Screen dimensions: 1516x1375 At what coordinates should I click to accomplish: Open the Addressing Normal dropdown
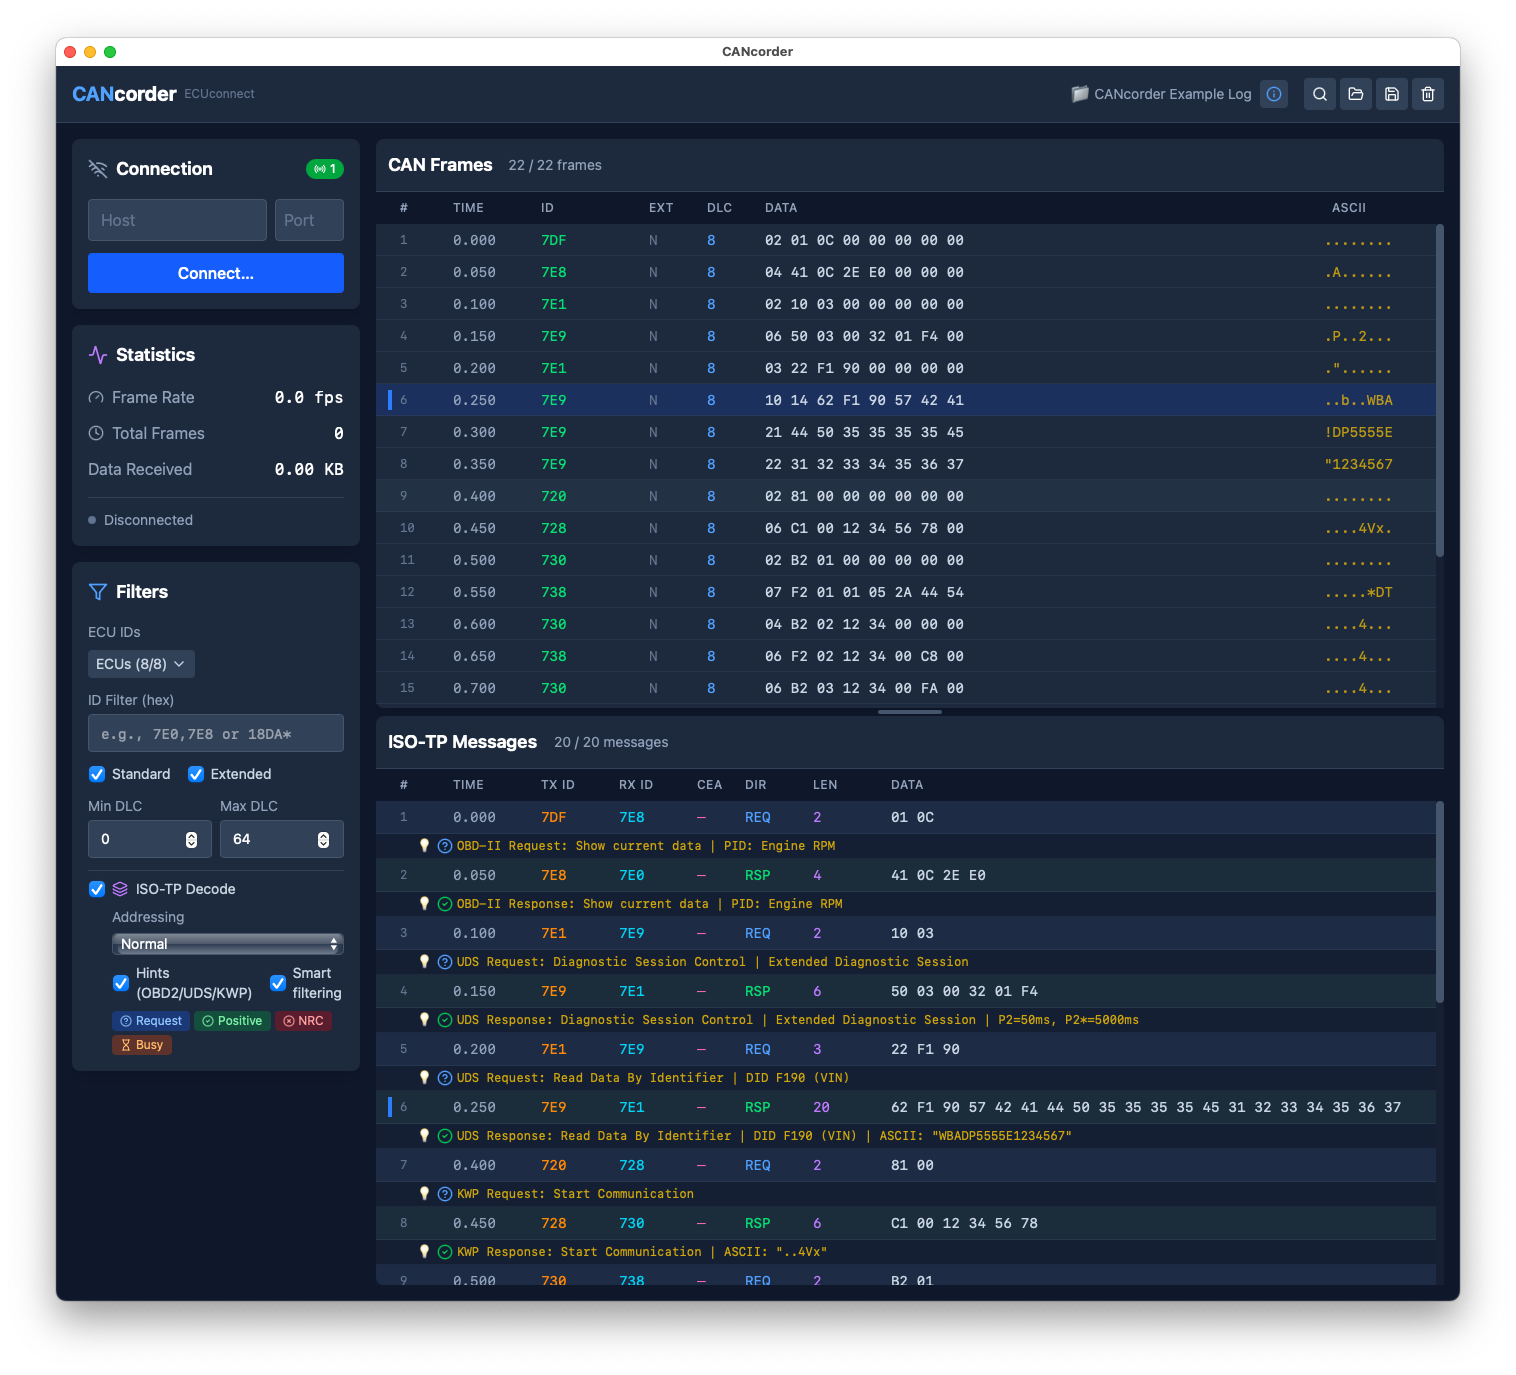228,944
